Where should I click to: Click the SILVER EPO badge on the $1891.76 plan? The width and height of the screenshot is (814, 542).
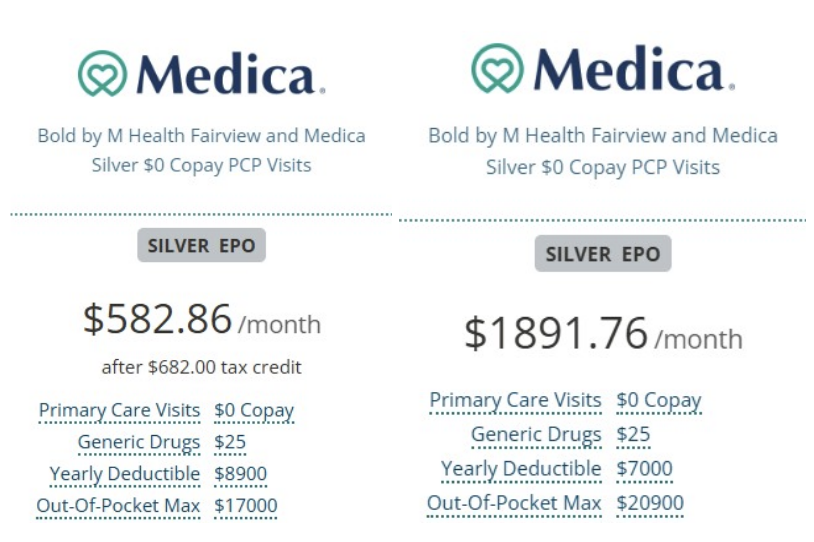point(602,253)
